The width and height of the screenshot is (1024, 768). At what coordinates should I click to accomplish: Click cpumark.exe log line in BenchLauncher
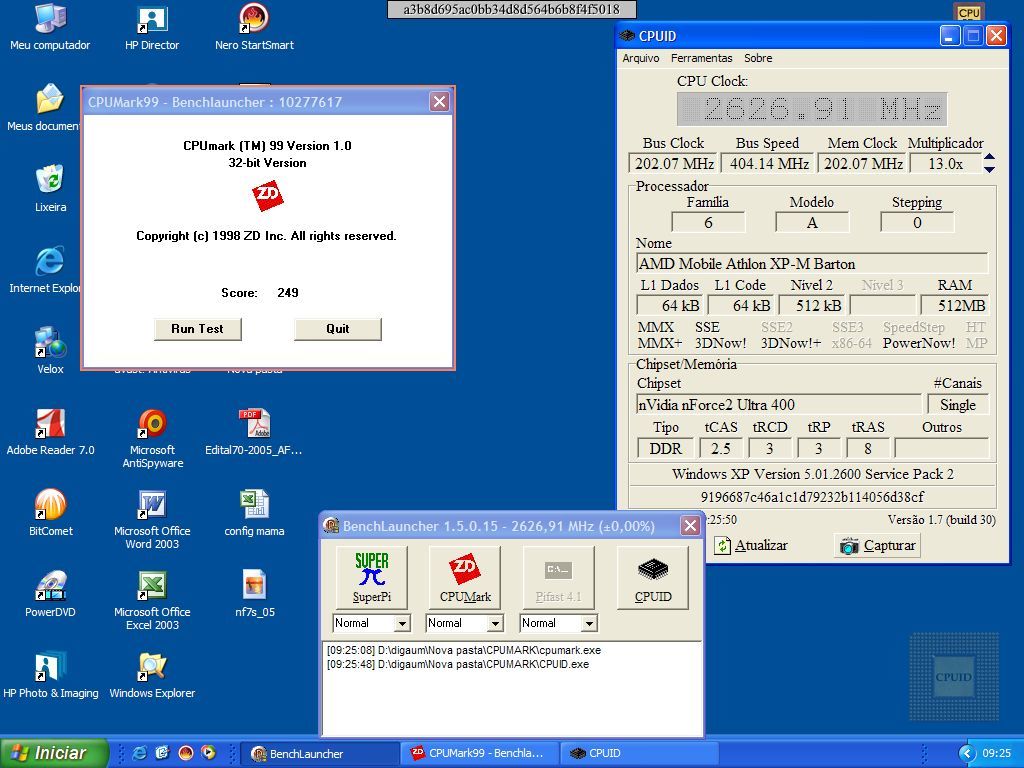pyautogui.click(x=464, y=650)
